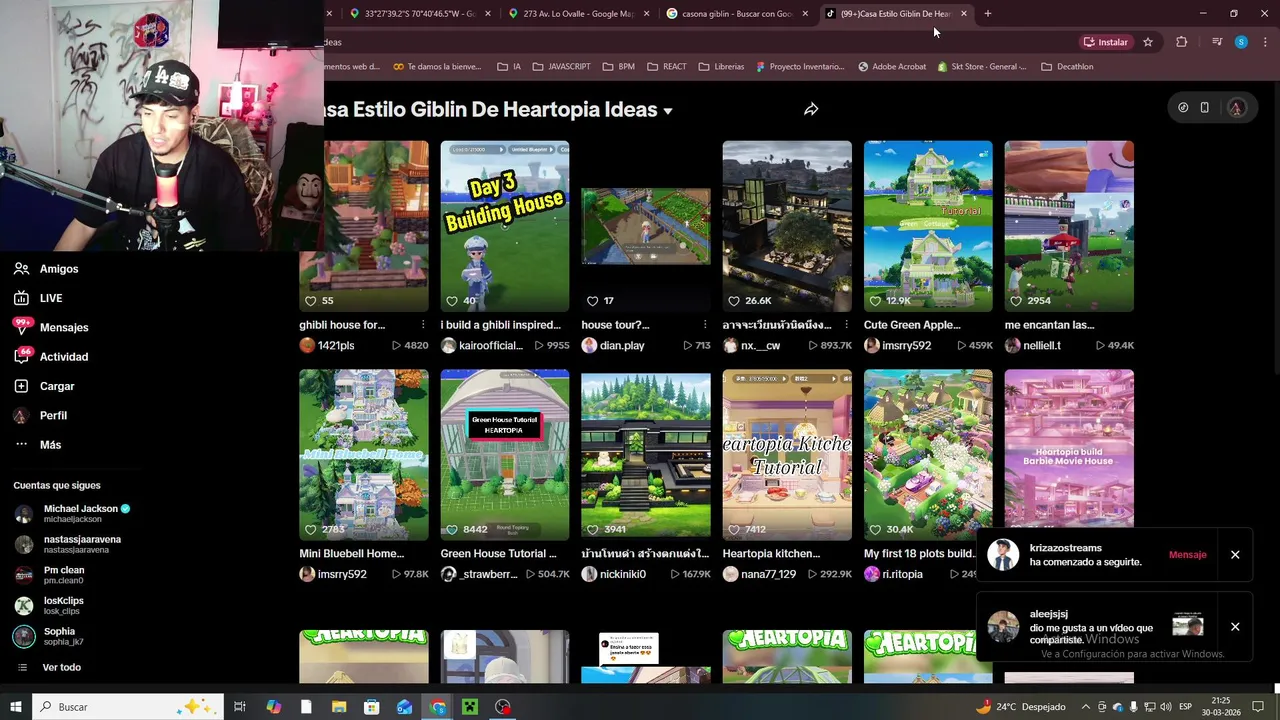Close the casona giblin search tab
Viewport: 1280px width, 720px height.
[x=805, y=14]
